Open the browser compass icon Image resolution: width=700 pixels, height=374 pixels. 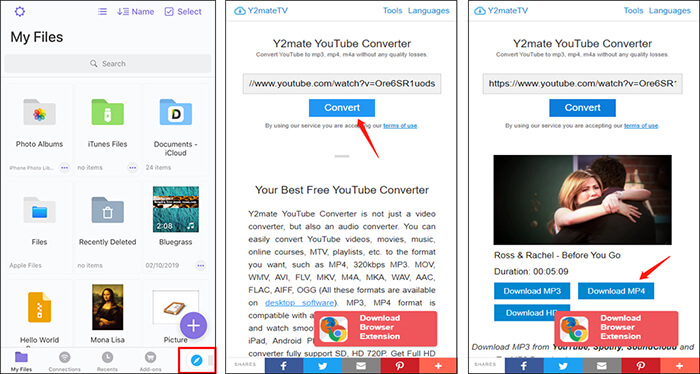[x=196, y=360]
